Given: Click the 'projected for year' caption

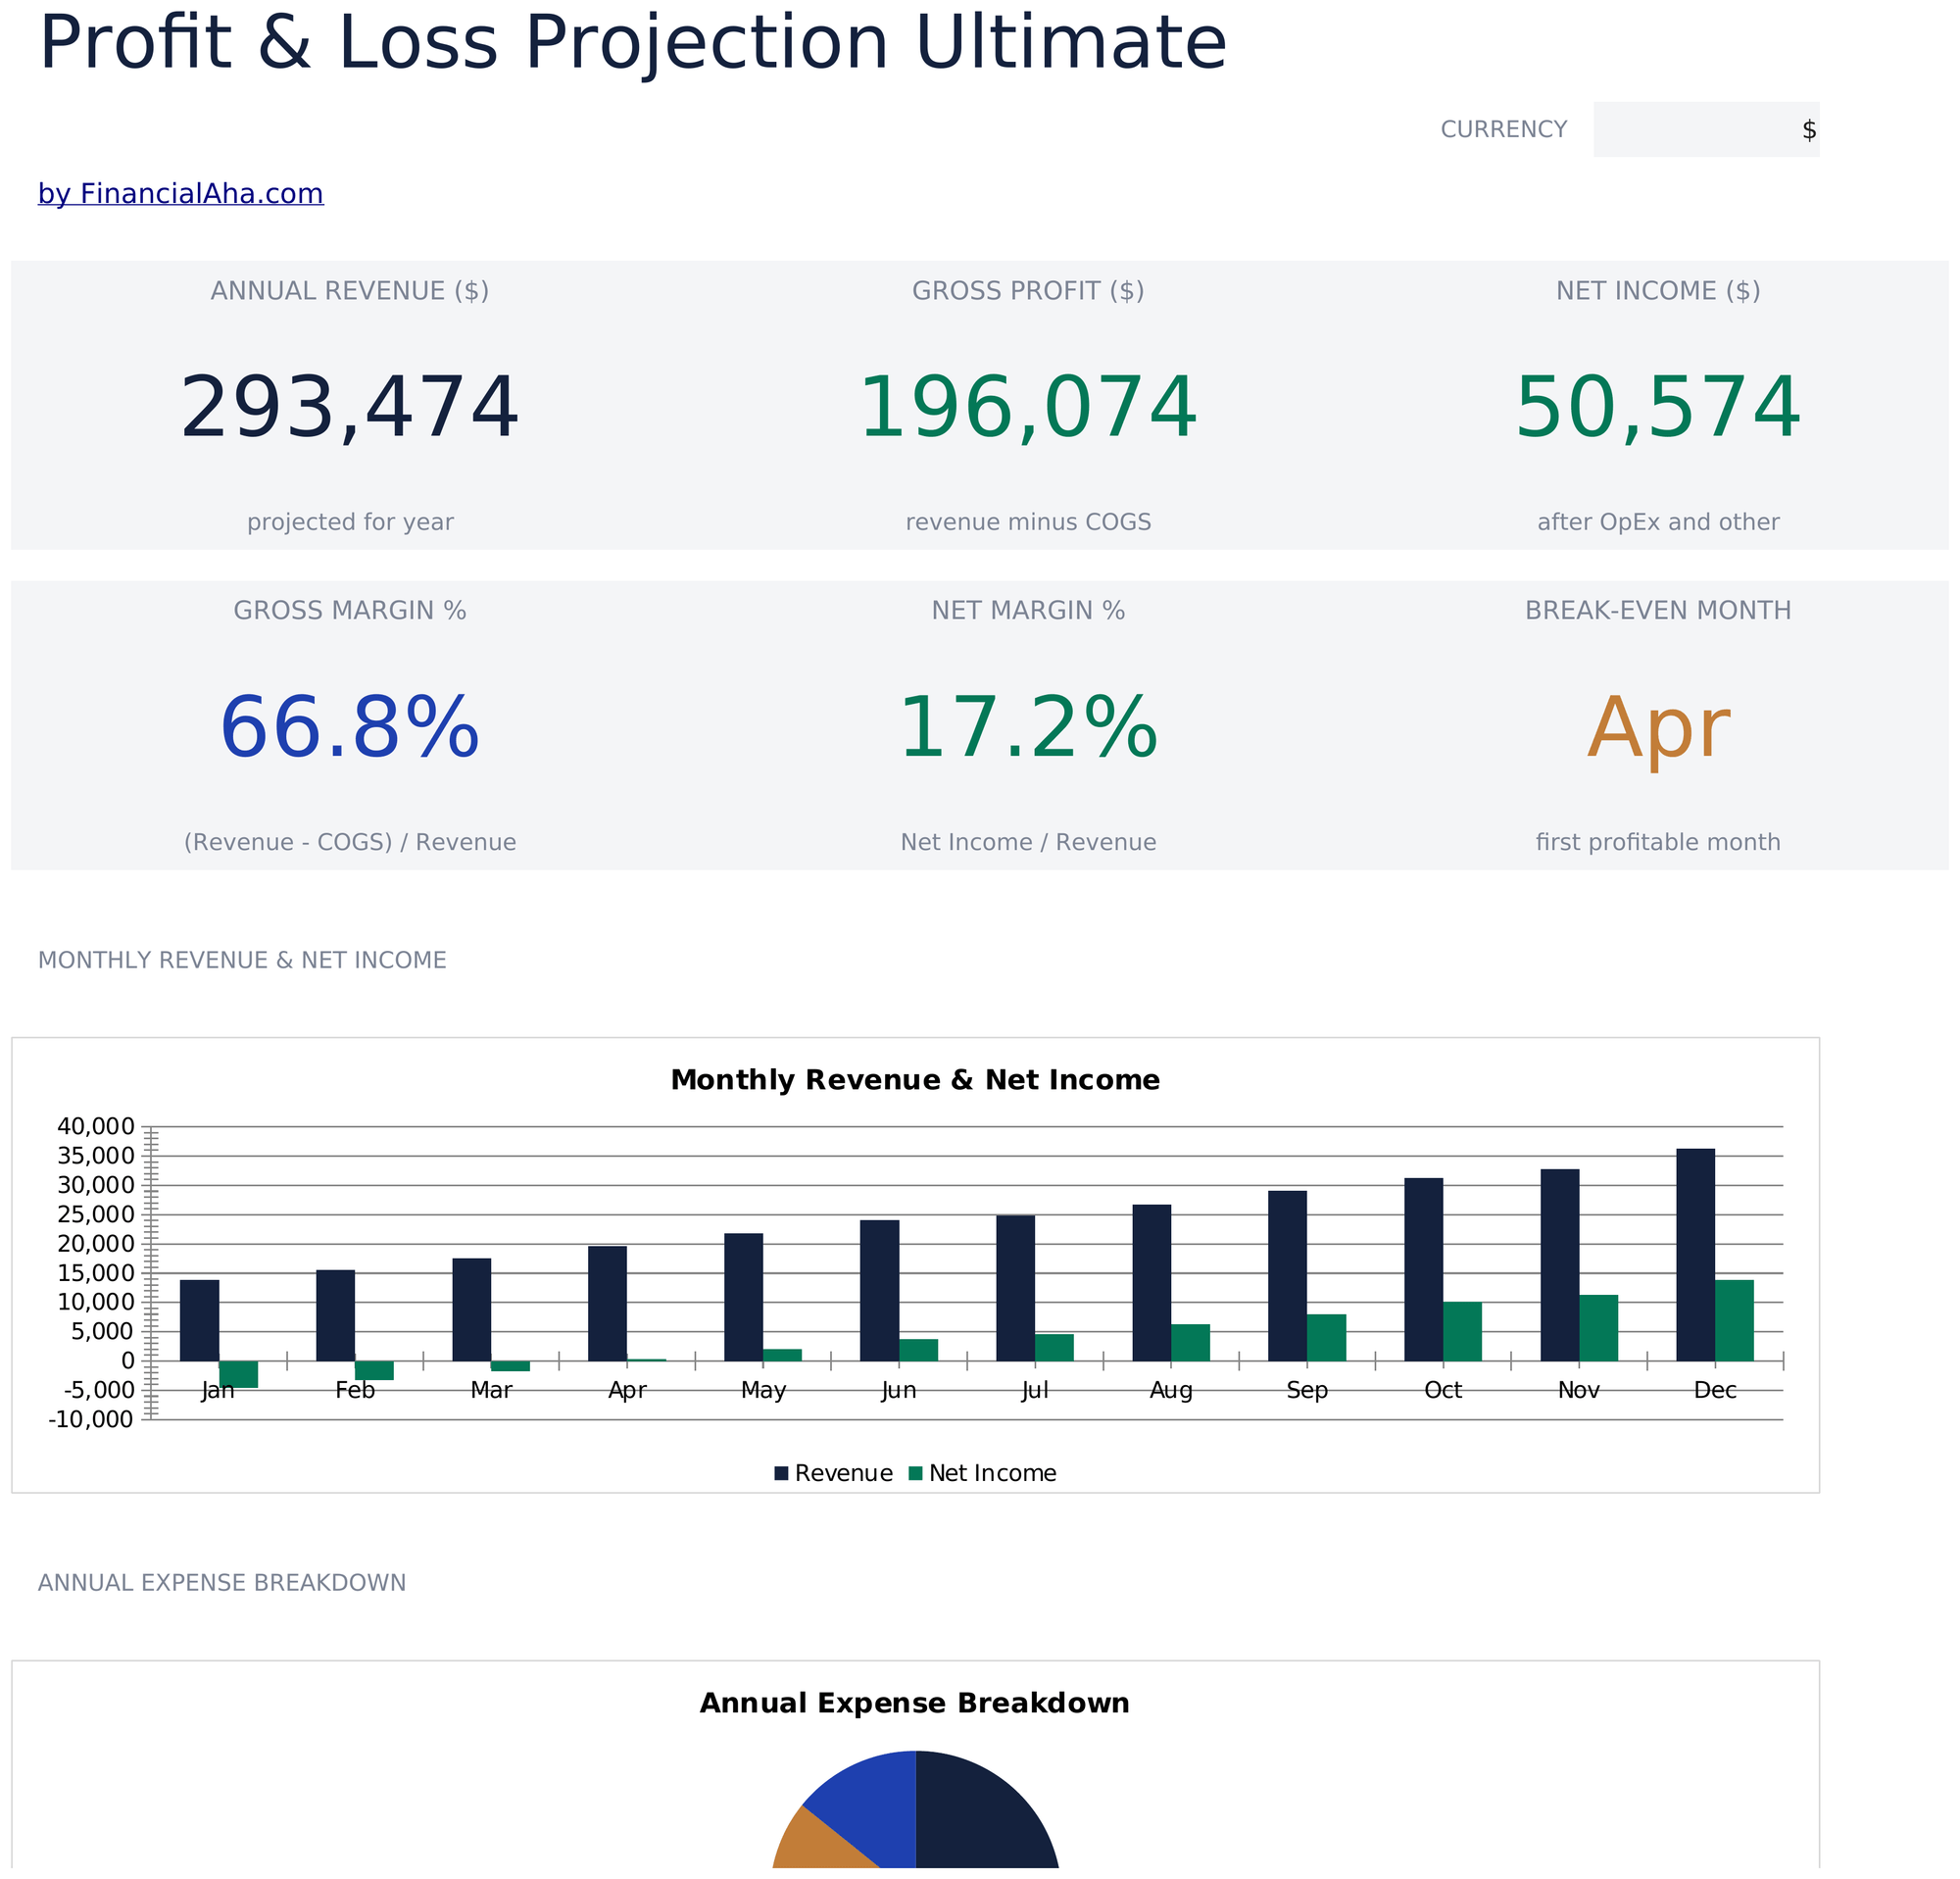Looking at the screenshot, I should 350,522.
